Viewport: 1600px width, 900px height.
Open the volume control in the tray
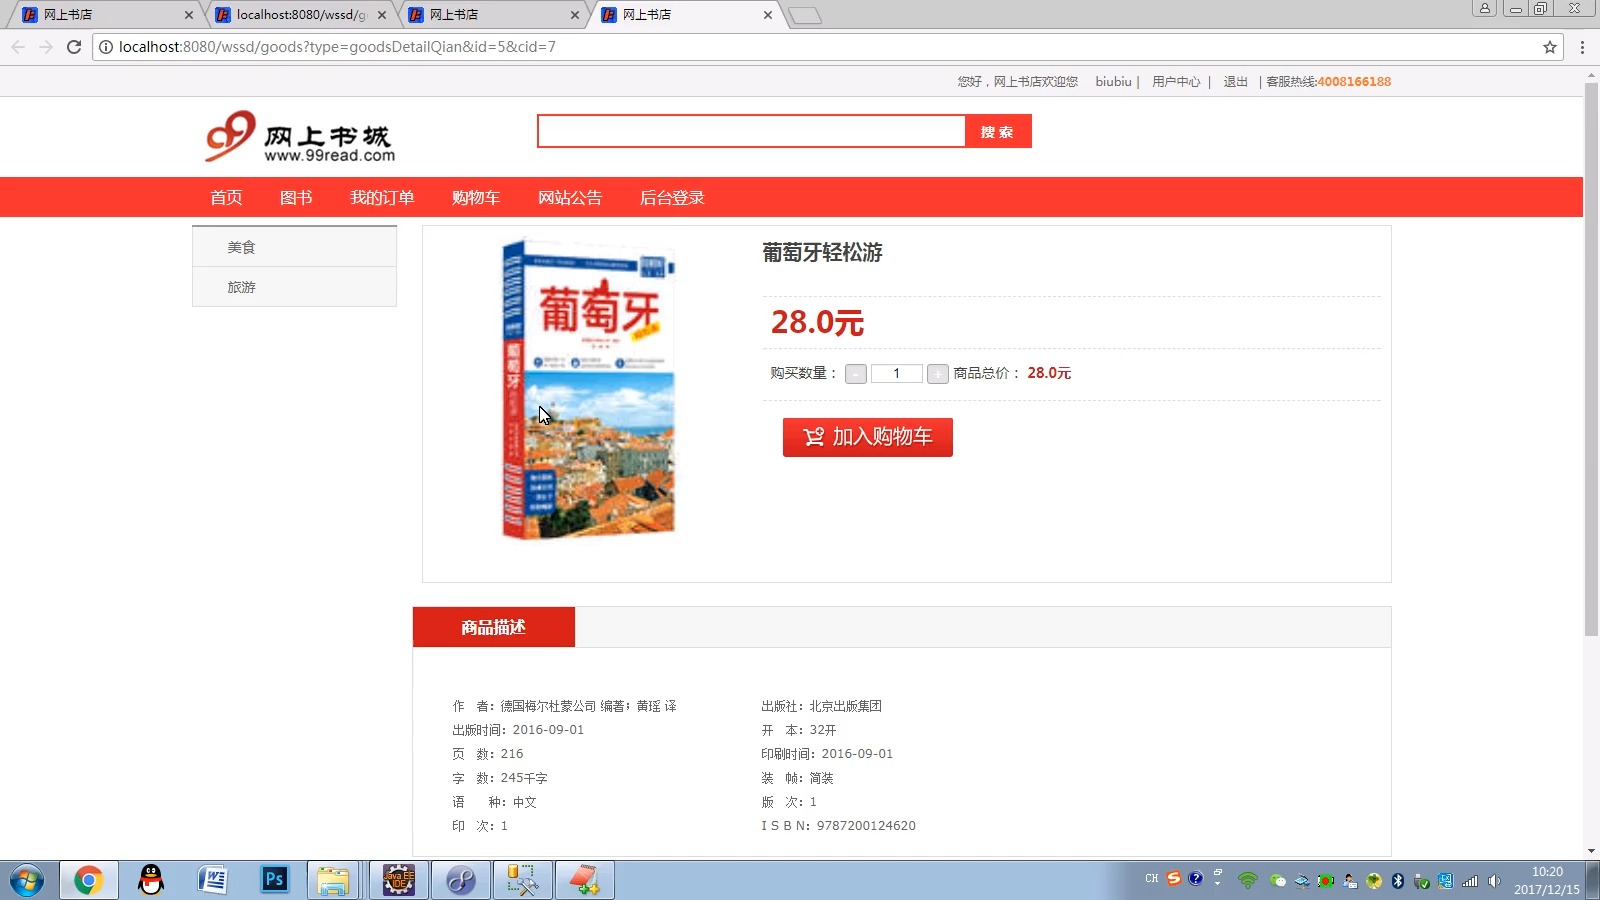tap(1492, 880)
